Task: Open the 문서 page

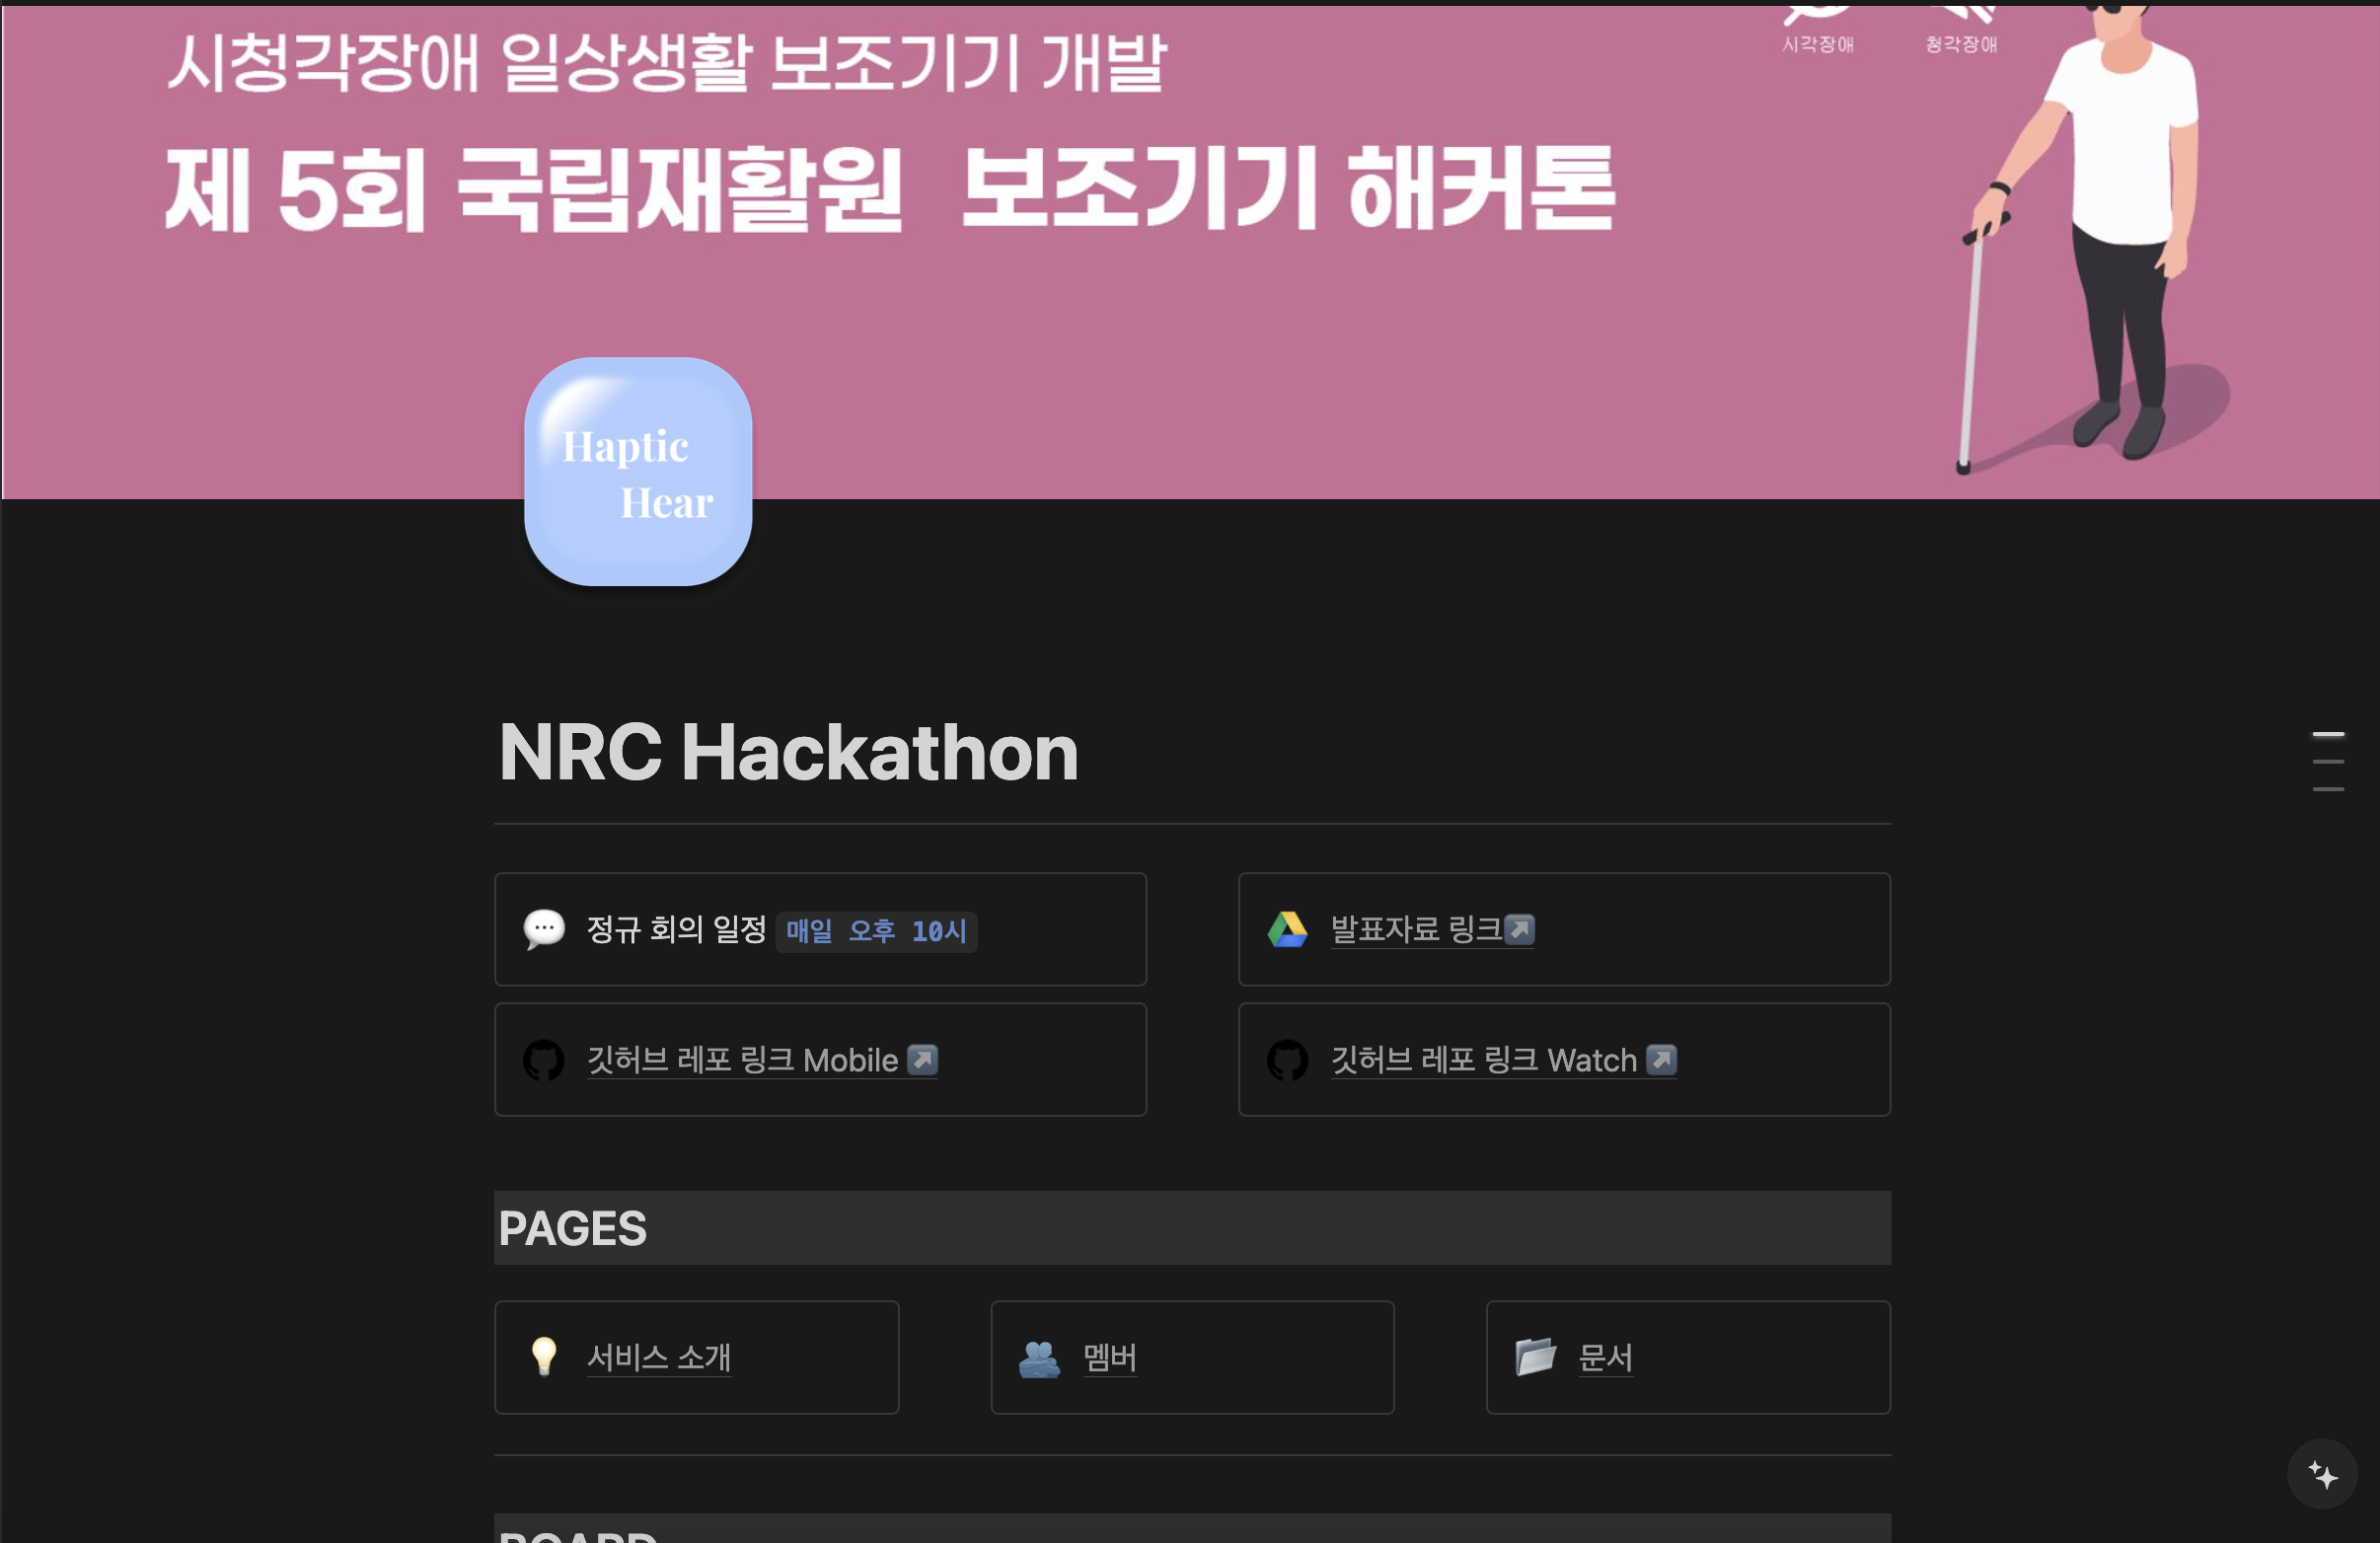Action: (x=1605, y=1358)
